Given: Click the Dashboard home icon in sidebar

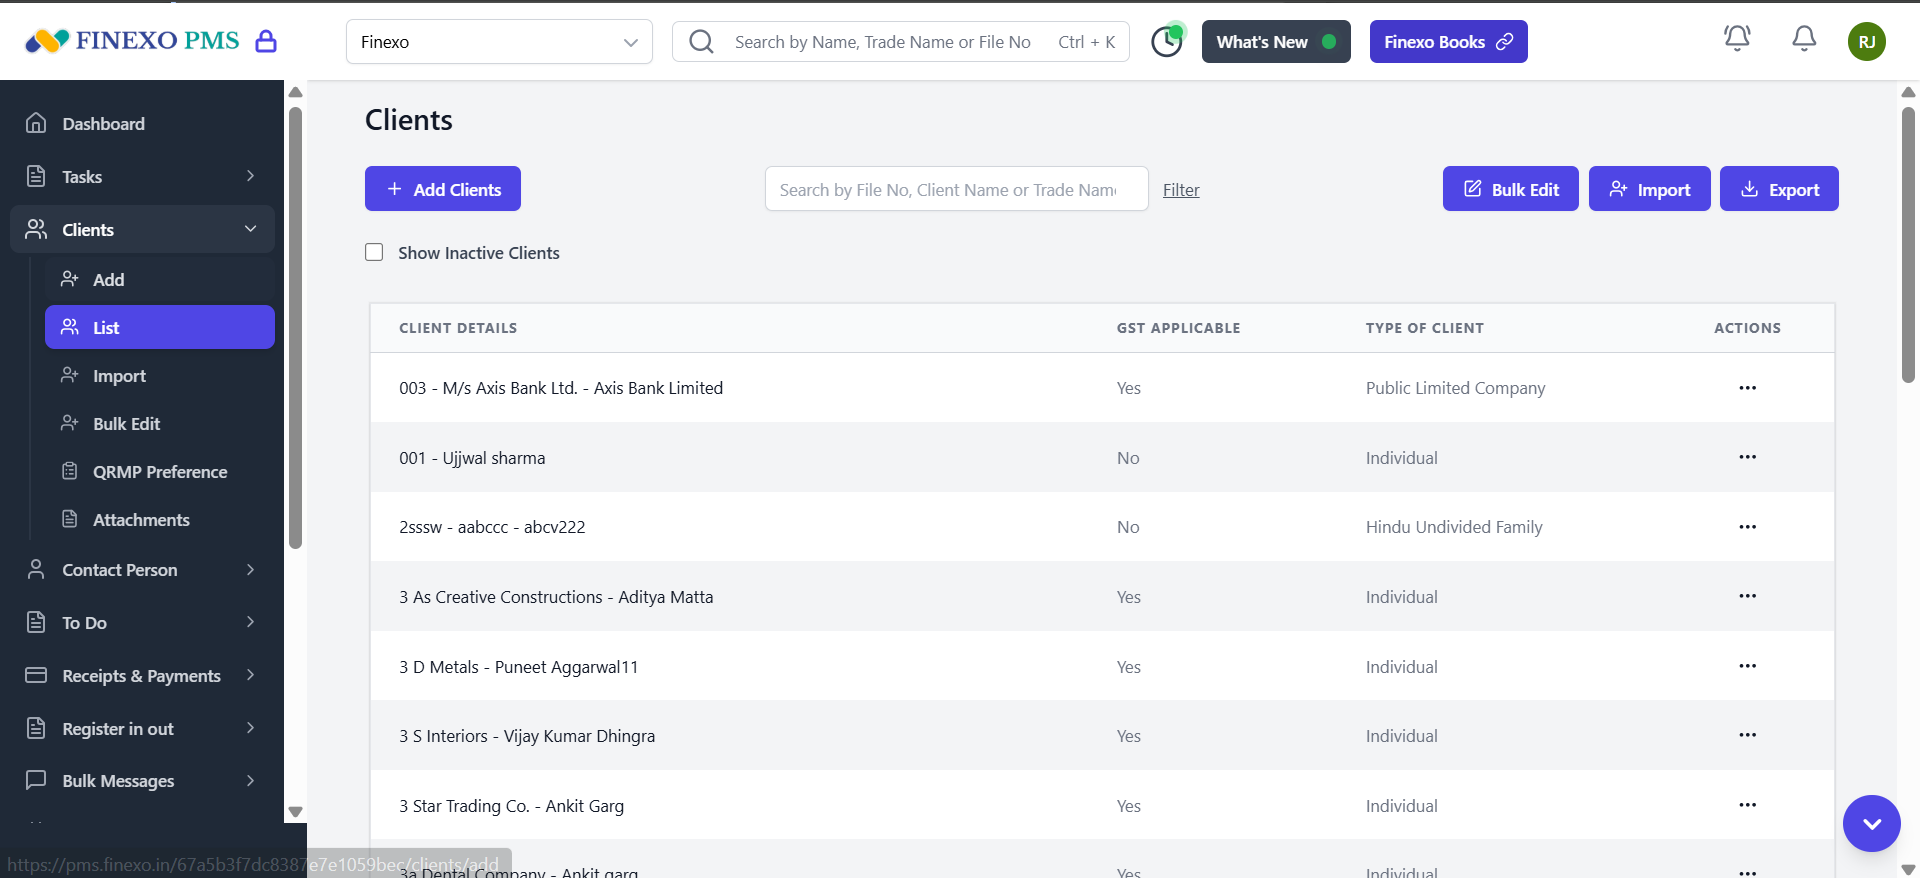Looking at the screenshot, I should pyautogui.click(x=36, y=123).
